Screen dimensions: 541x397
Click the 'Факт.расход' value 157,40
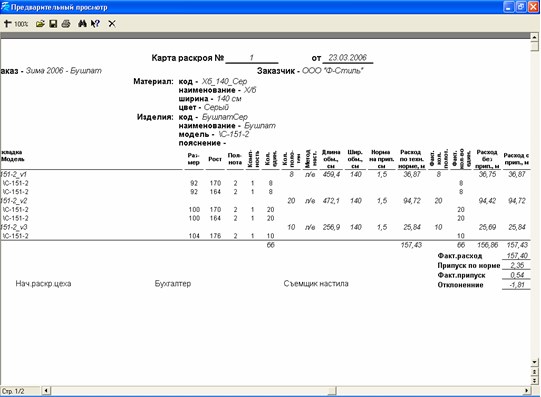517,256
